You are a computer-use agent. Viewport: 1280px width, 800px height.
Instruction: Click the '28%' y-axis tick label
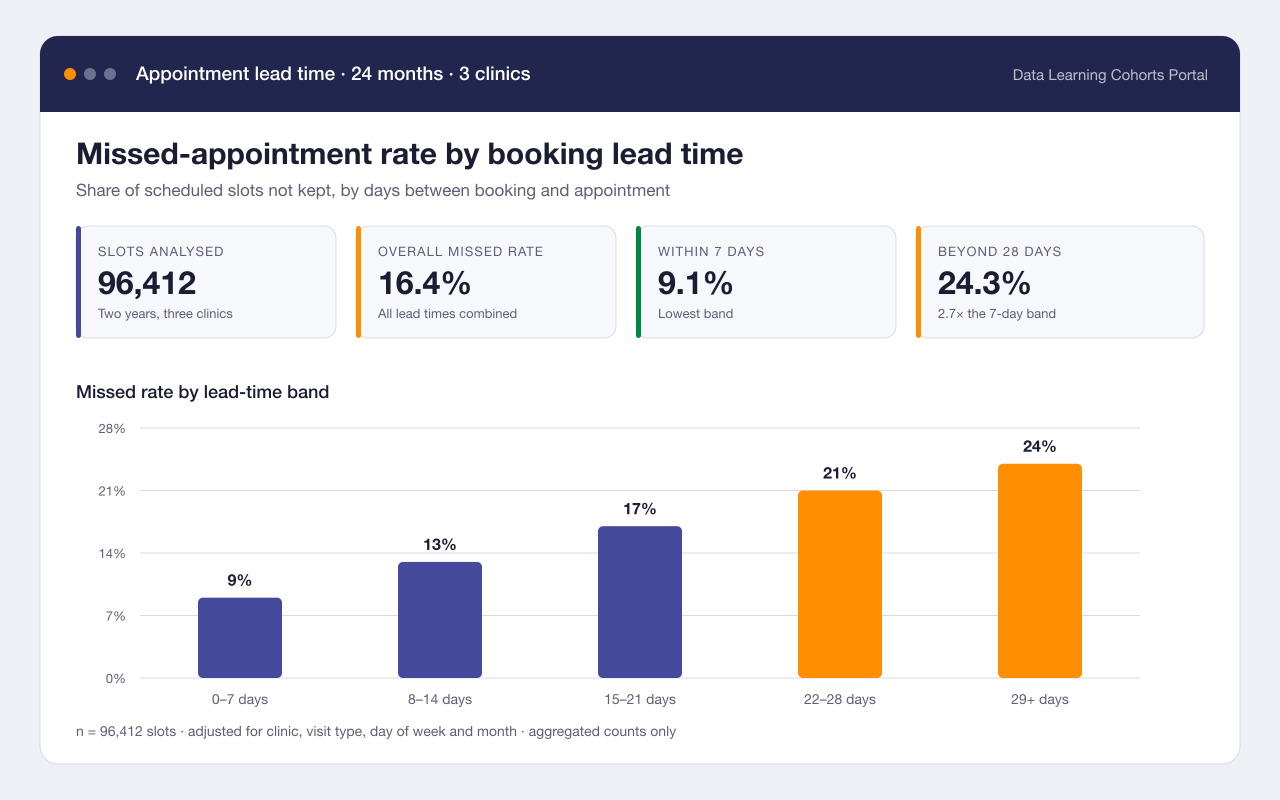(x=111, y=429)
